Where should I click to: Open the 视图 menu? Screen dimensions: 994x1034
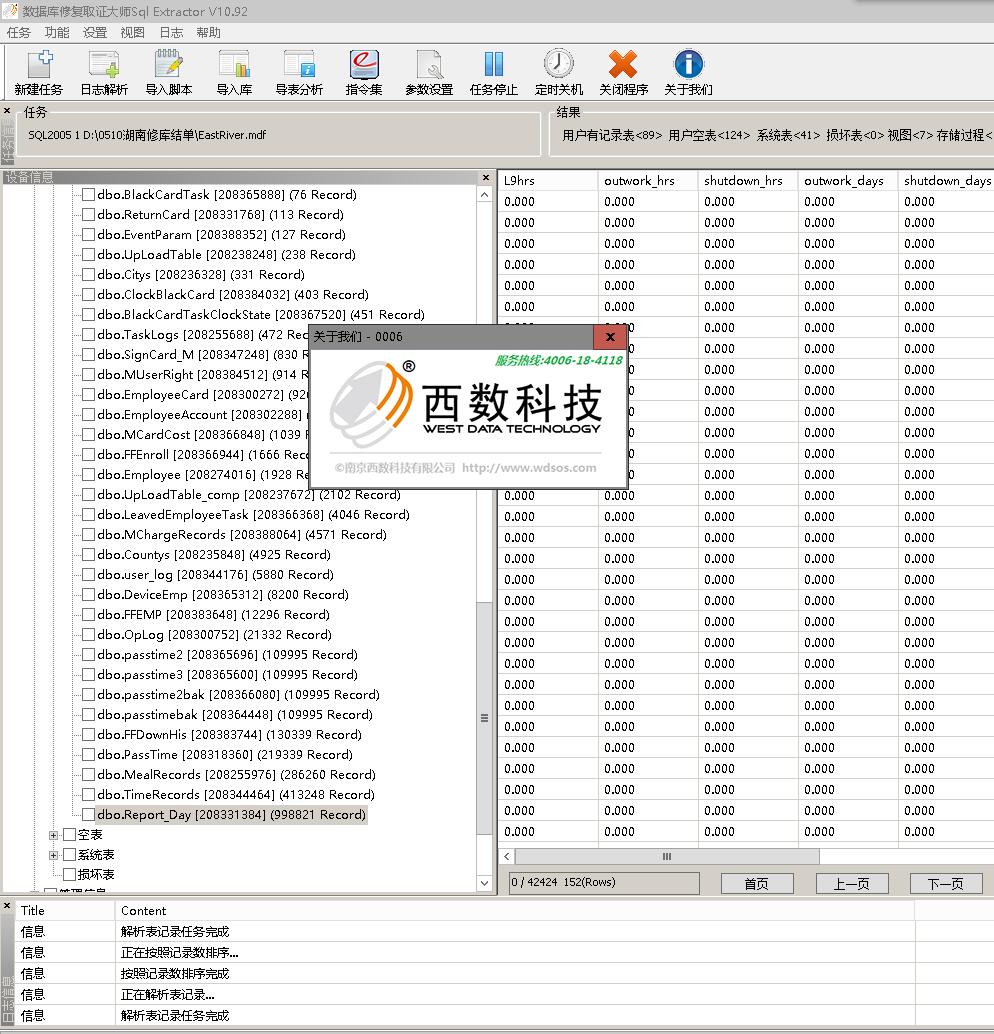point(133,32)
